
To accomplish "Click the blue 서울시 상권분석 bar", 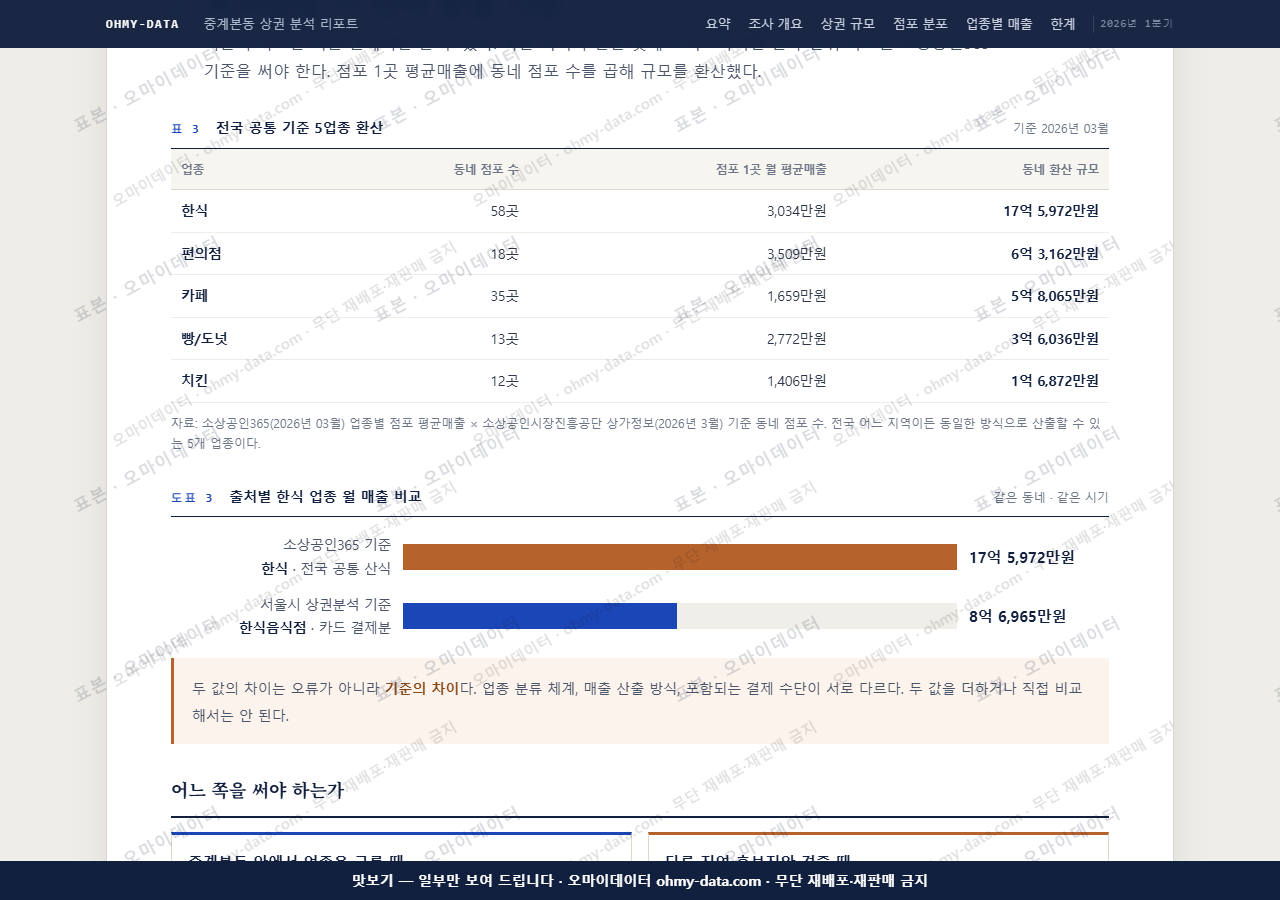I will click(x=540, y=616).
